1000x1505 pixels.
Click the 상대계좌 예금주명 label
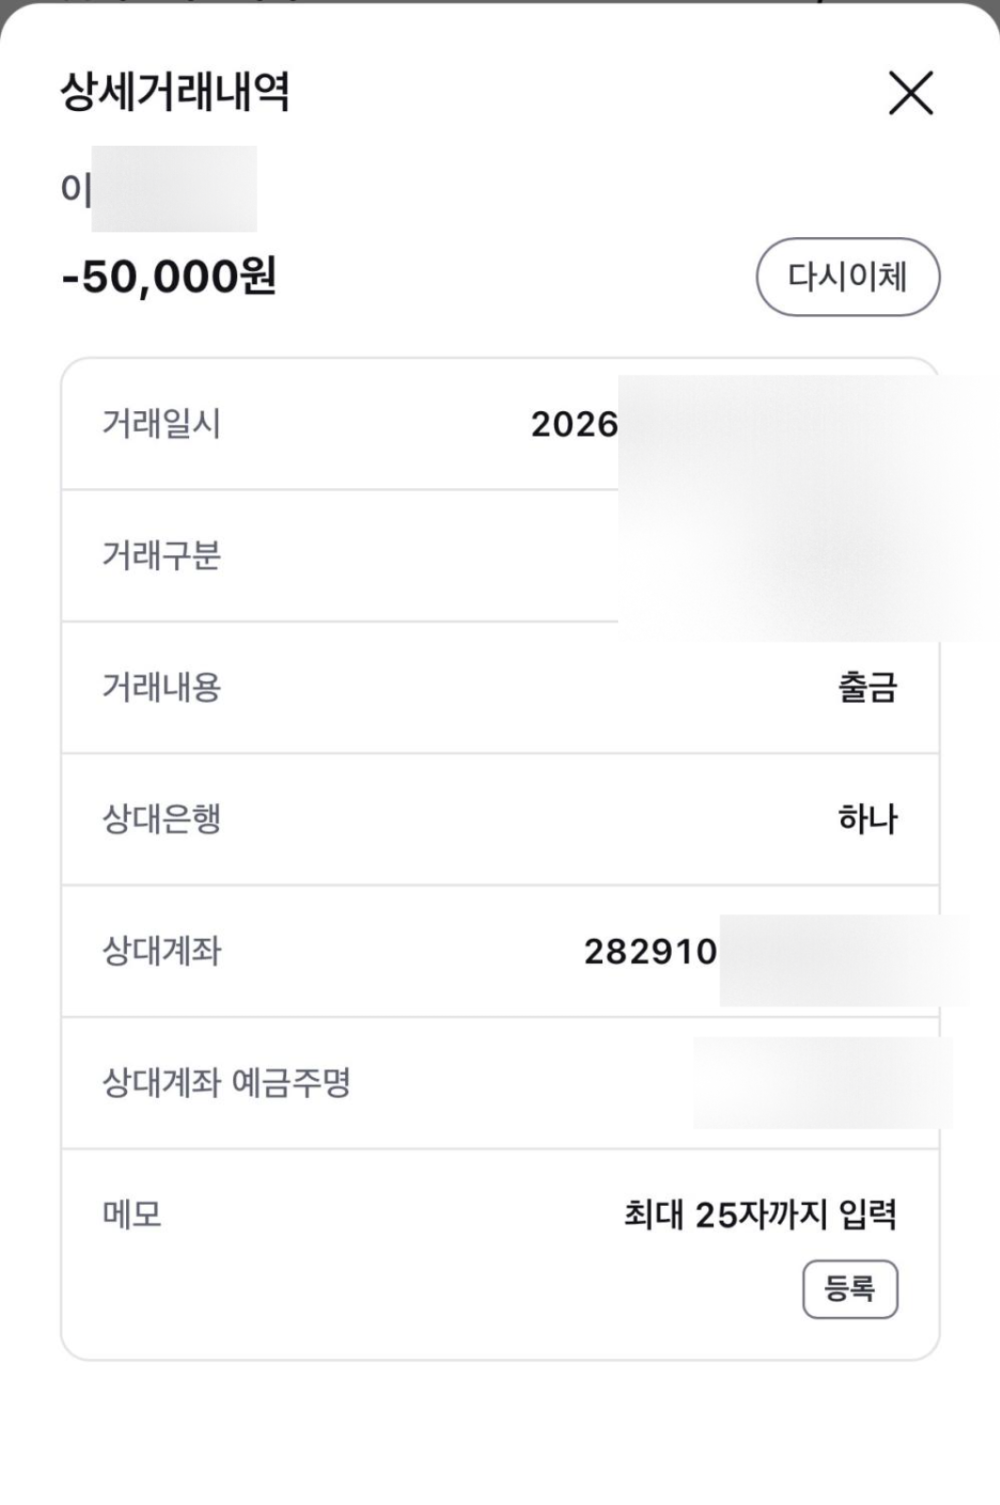(x=226, y=1083)
